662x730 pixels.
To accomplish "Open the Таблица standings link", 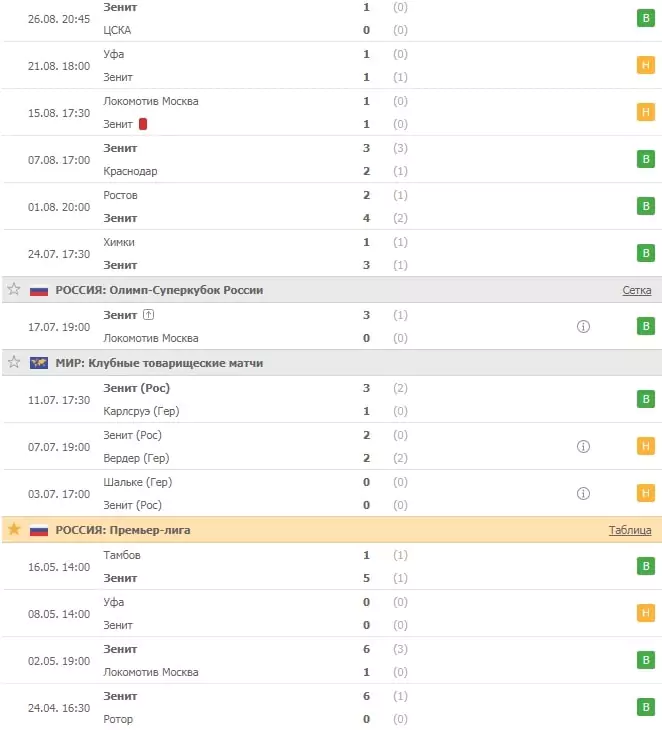I will [x=630, y=530].
